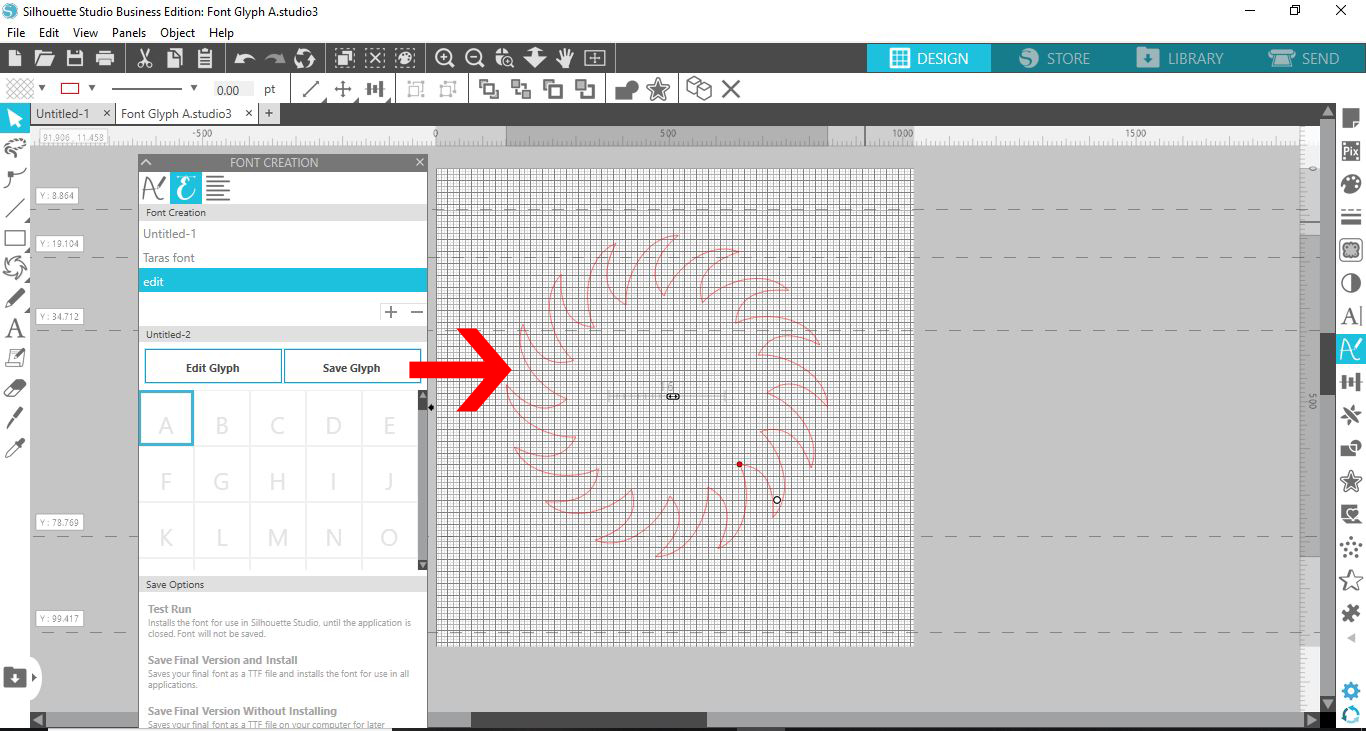Click the Save diskette icon
Viewport: 1366px width, 731px height.
pos(74,58)
